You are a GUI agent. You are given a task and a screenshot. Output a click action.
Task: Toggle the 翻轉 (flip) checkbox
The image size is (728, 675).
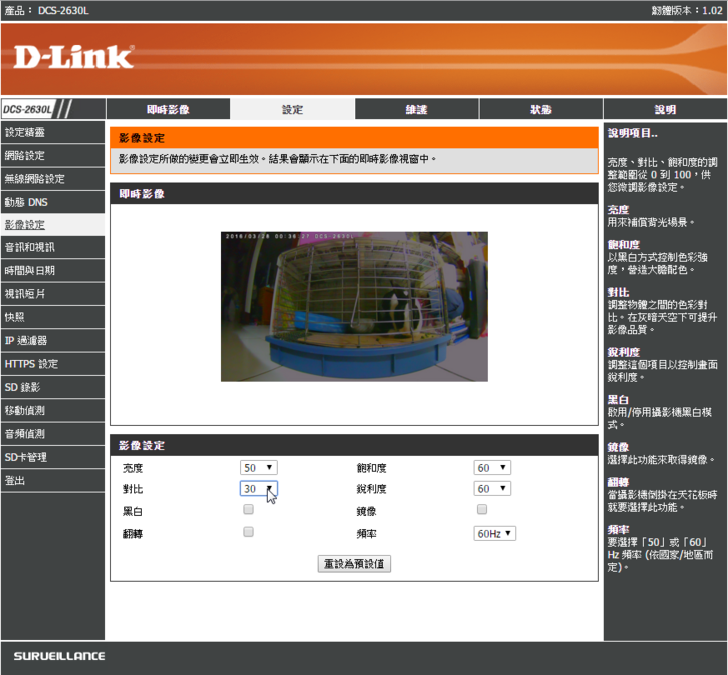pos(248,532)
